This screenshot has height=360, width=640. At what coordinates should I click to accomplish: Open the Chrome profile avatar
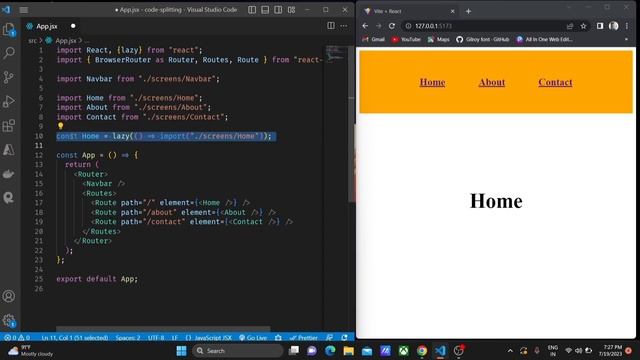click(613, 26)
